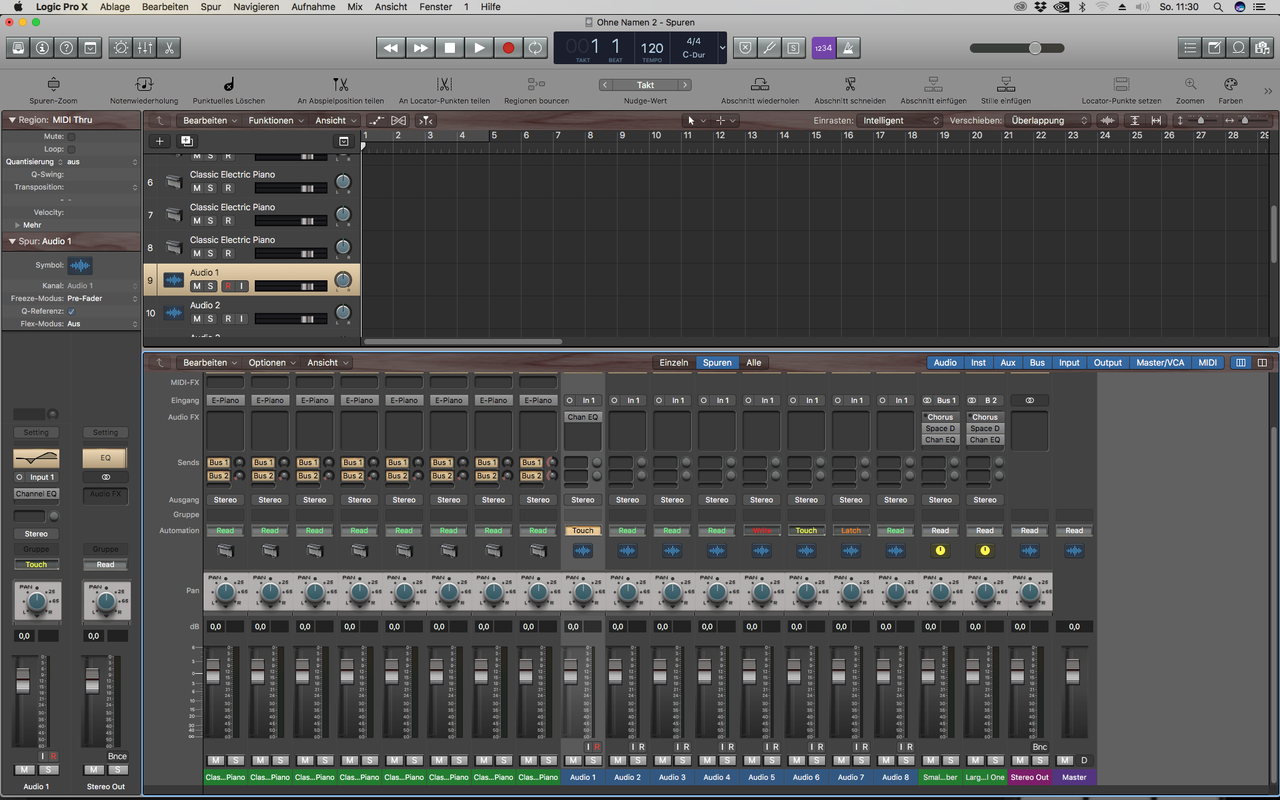This screenshot has height=800, width=1280.
Task: Open the Einrasten Intelligent dropdown
Action: coord(901,120)
